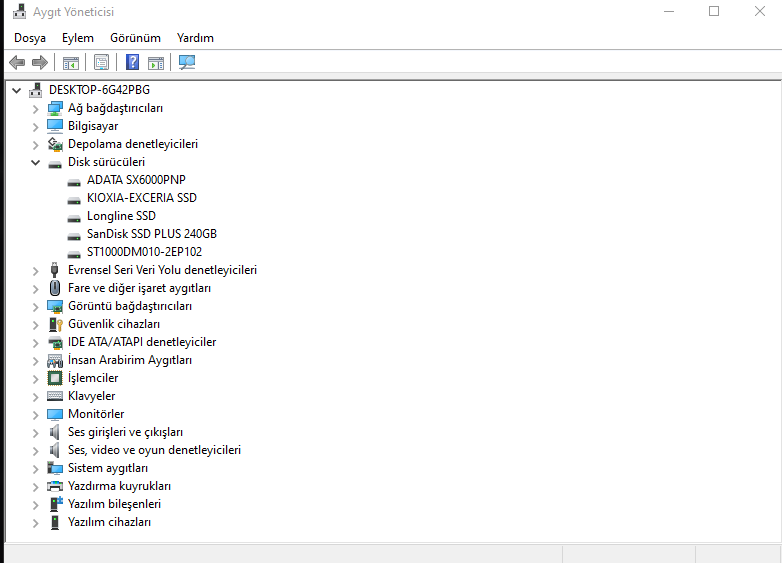
Task: Click the Klavyeler keyboard icon
Action: point(55,396)
